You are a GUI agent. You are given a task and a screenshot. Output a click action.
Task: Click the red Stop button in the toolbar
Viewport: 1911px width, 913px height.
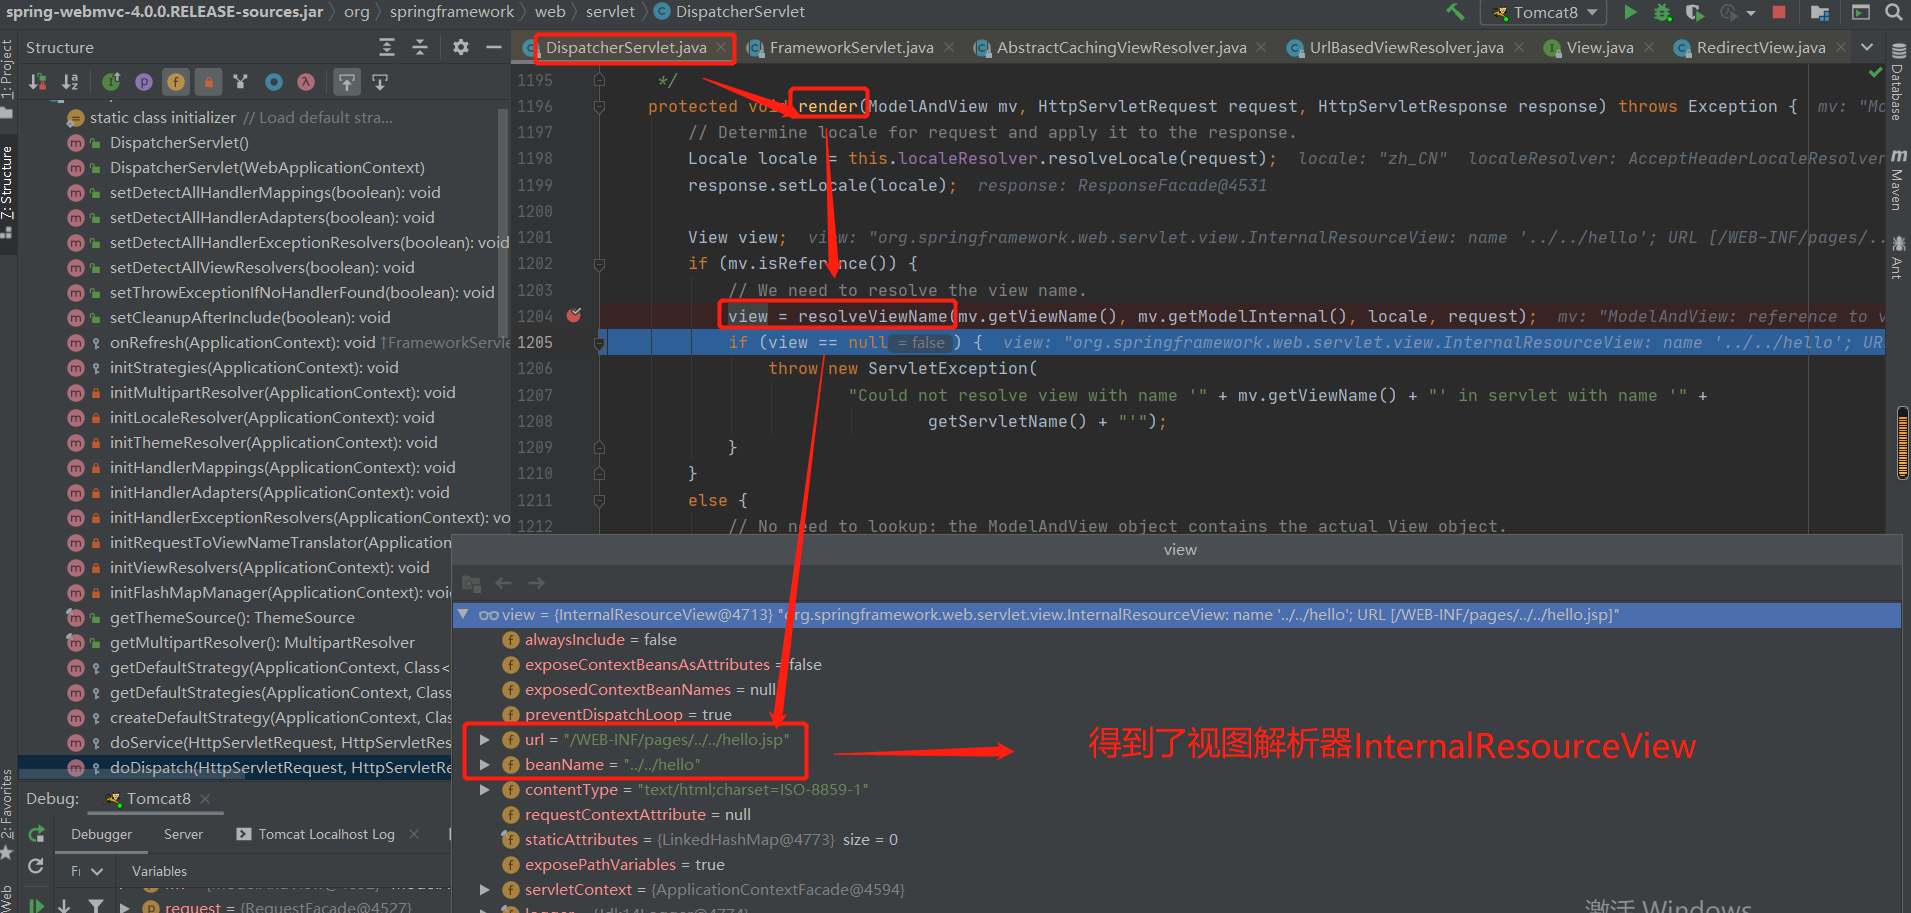(1779, 12)
